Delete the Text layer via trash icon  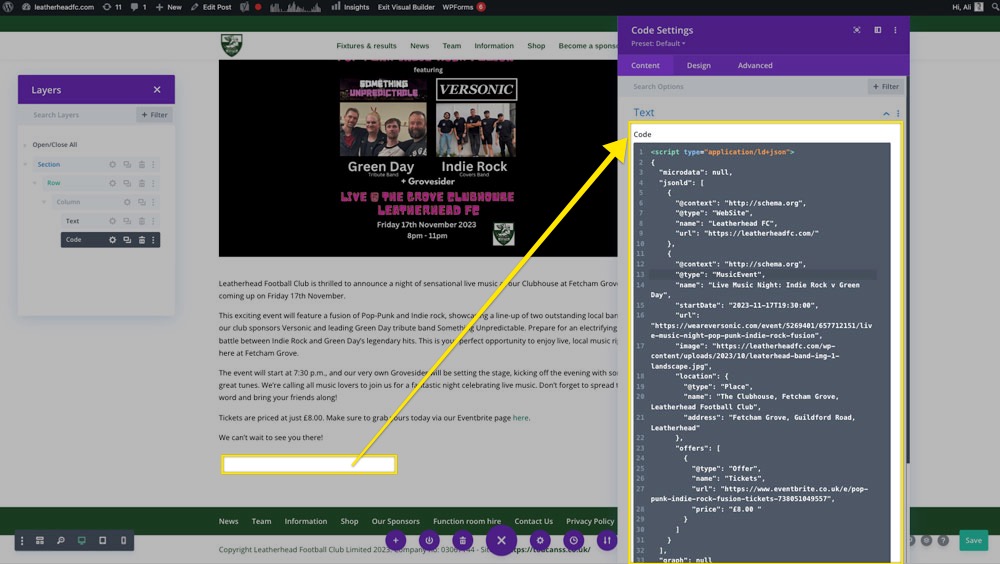coord(142,221)
